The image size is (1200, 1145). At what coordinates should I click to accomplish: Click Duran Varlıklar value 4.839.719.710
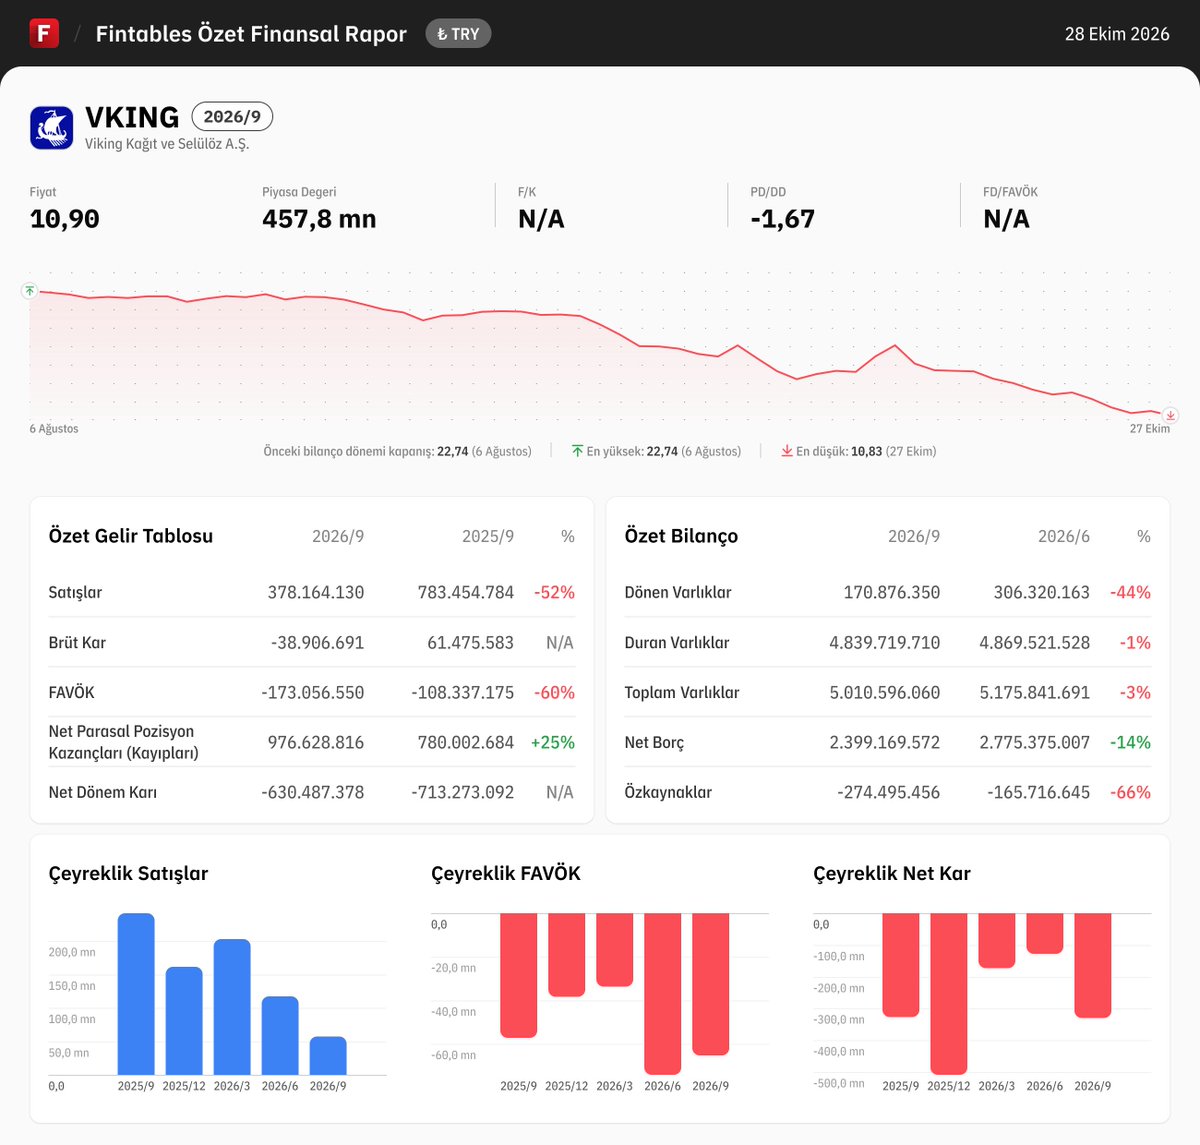click(885, 642)
